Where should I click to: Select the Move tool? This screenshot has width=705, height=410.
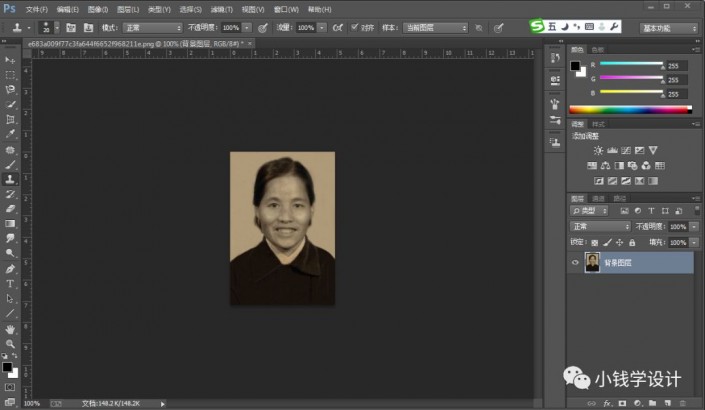[x=10, y=60]
